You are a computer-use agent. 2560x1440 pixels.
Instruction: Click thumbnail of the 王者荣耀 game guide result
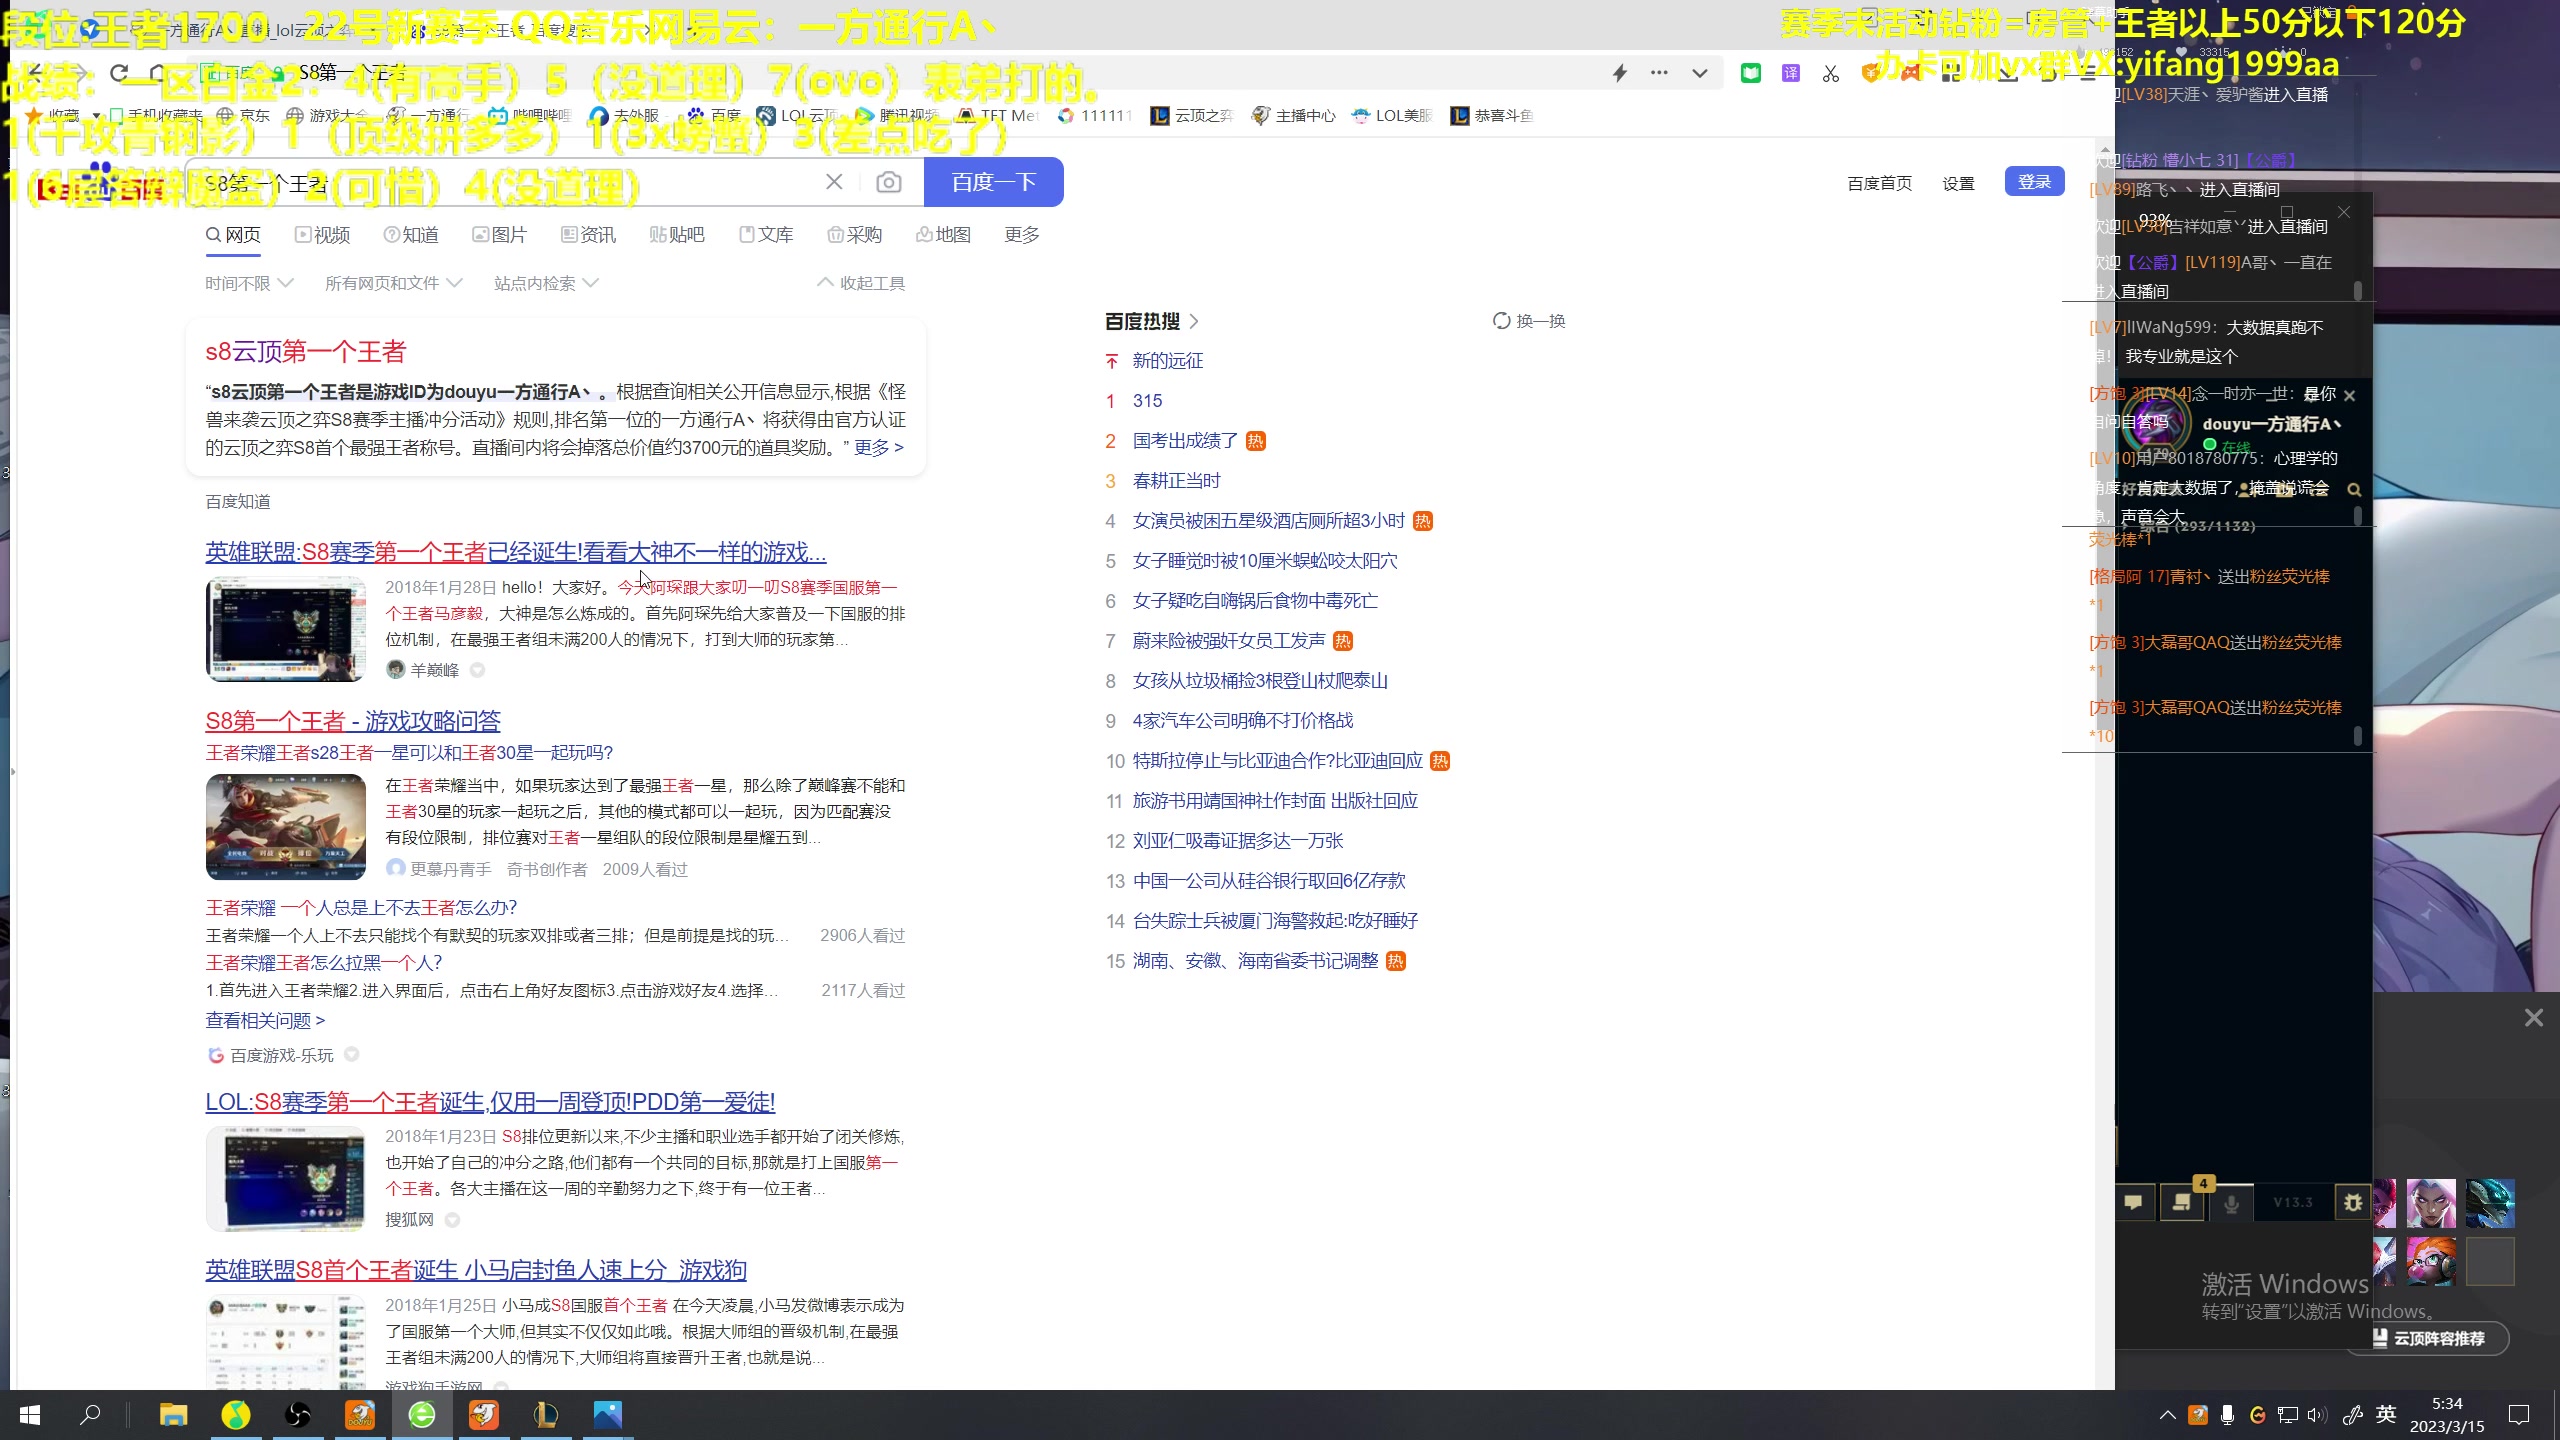[x=286, y=827]
